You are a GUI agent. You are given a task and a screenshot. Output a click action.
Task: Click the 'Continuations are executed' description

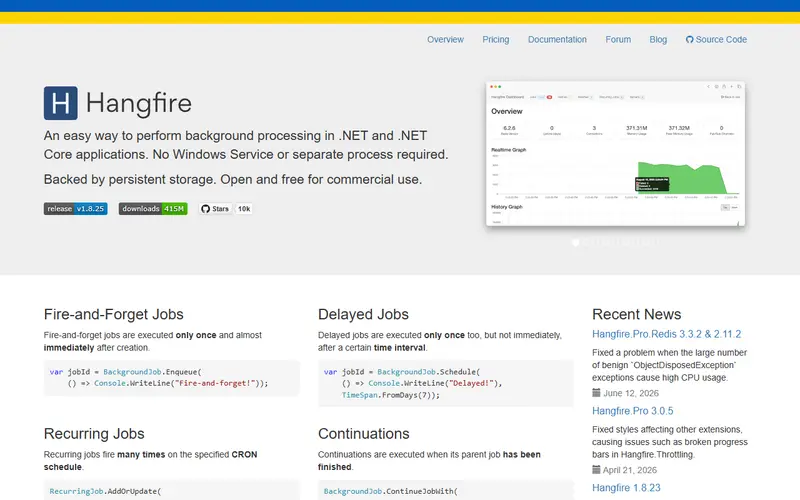pyautogui.click(x=430, y=461)
